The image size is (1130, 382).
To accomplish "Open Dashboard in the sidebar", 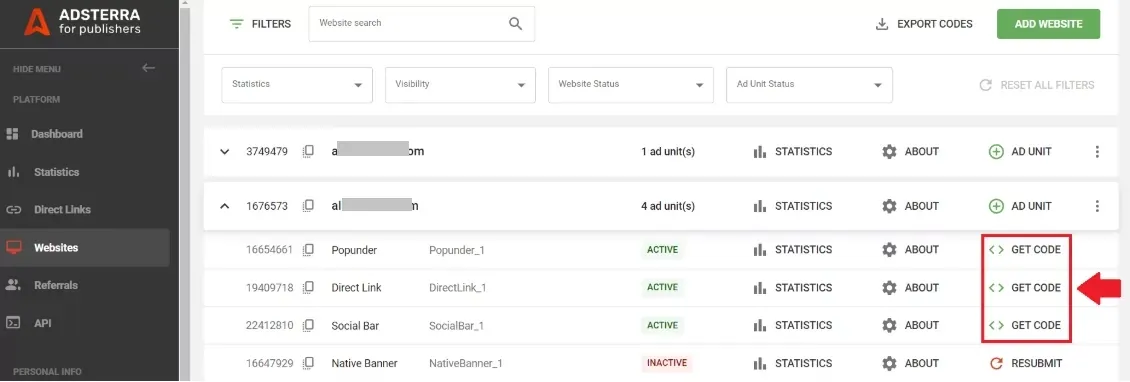I will (56, 134).
